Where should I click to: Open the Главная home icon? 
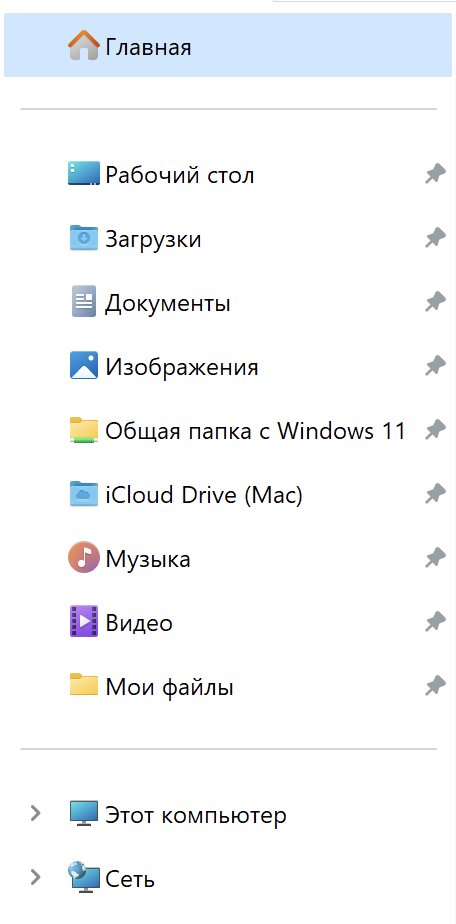[x=83, y=45]
